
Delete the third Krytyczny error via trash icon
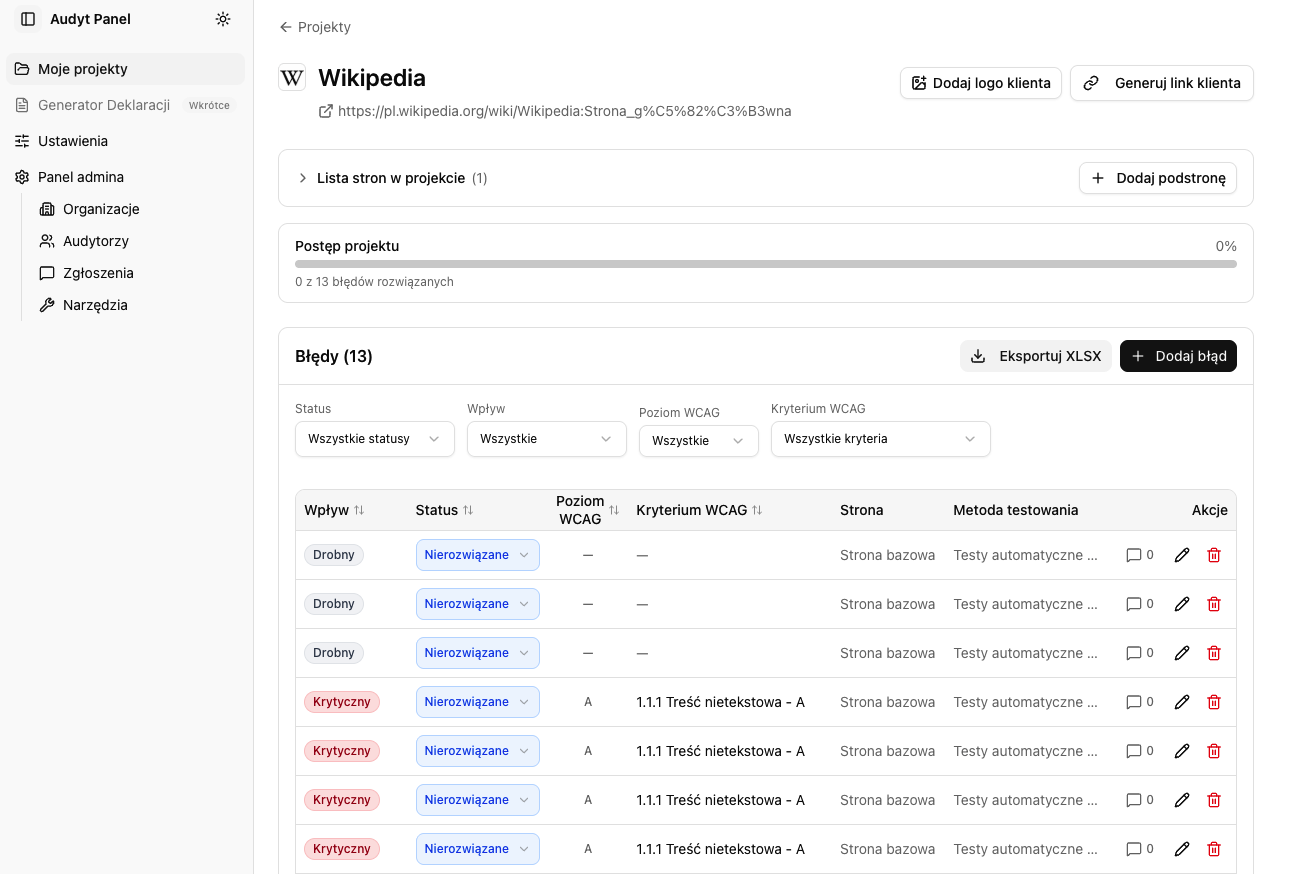coord(1214,800)
